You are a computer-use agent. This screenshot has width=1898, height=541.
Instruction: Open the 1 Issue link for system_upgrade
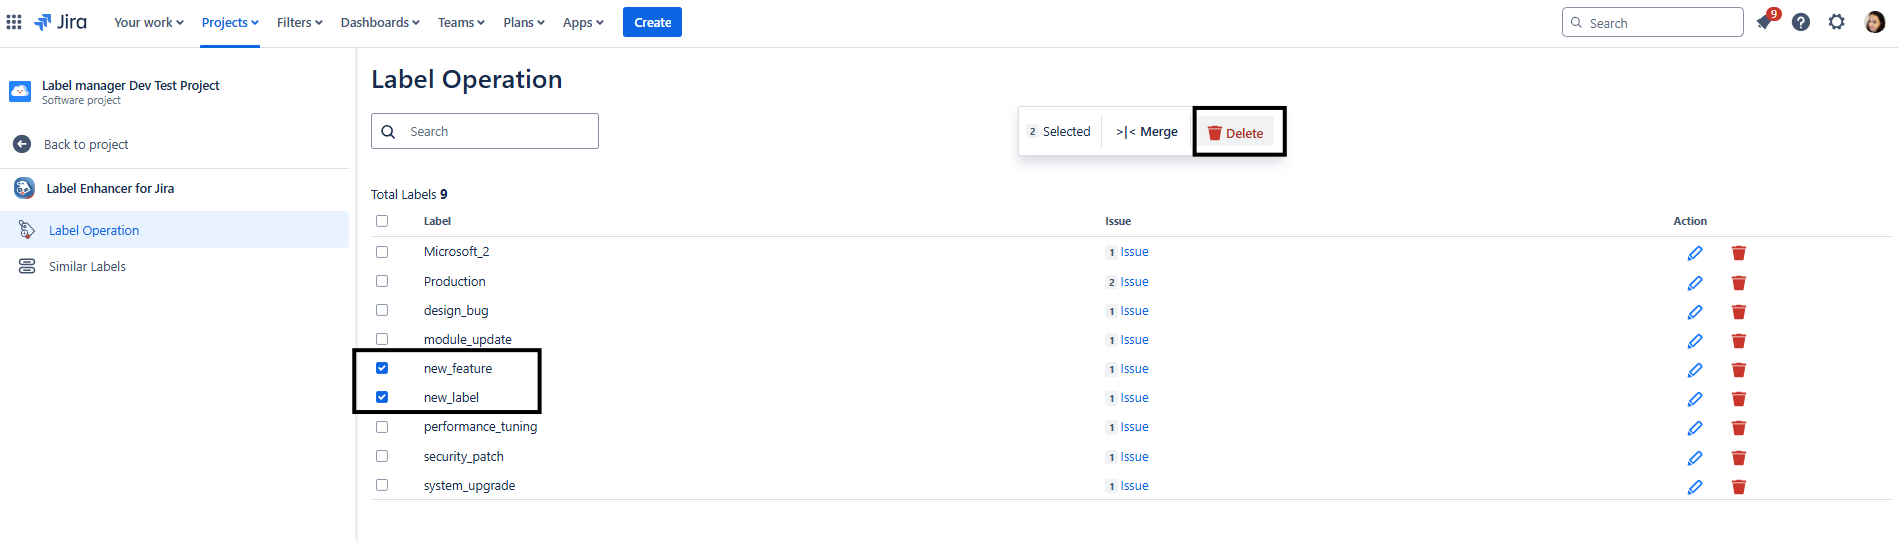(x=1127, y=486)
